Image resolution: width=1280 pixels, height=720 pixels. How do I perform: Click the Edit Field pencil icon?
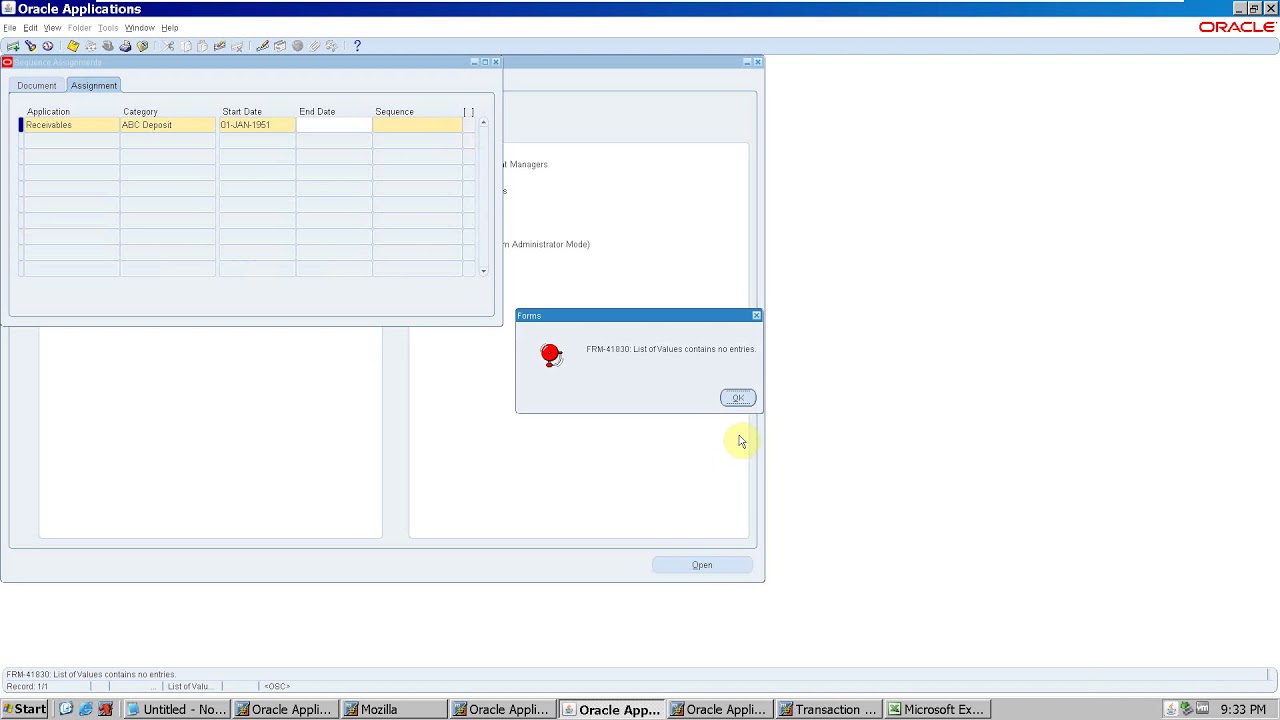pyautogui.click(x=263, y=46)
